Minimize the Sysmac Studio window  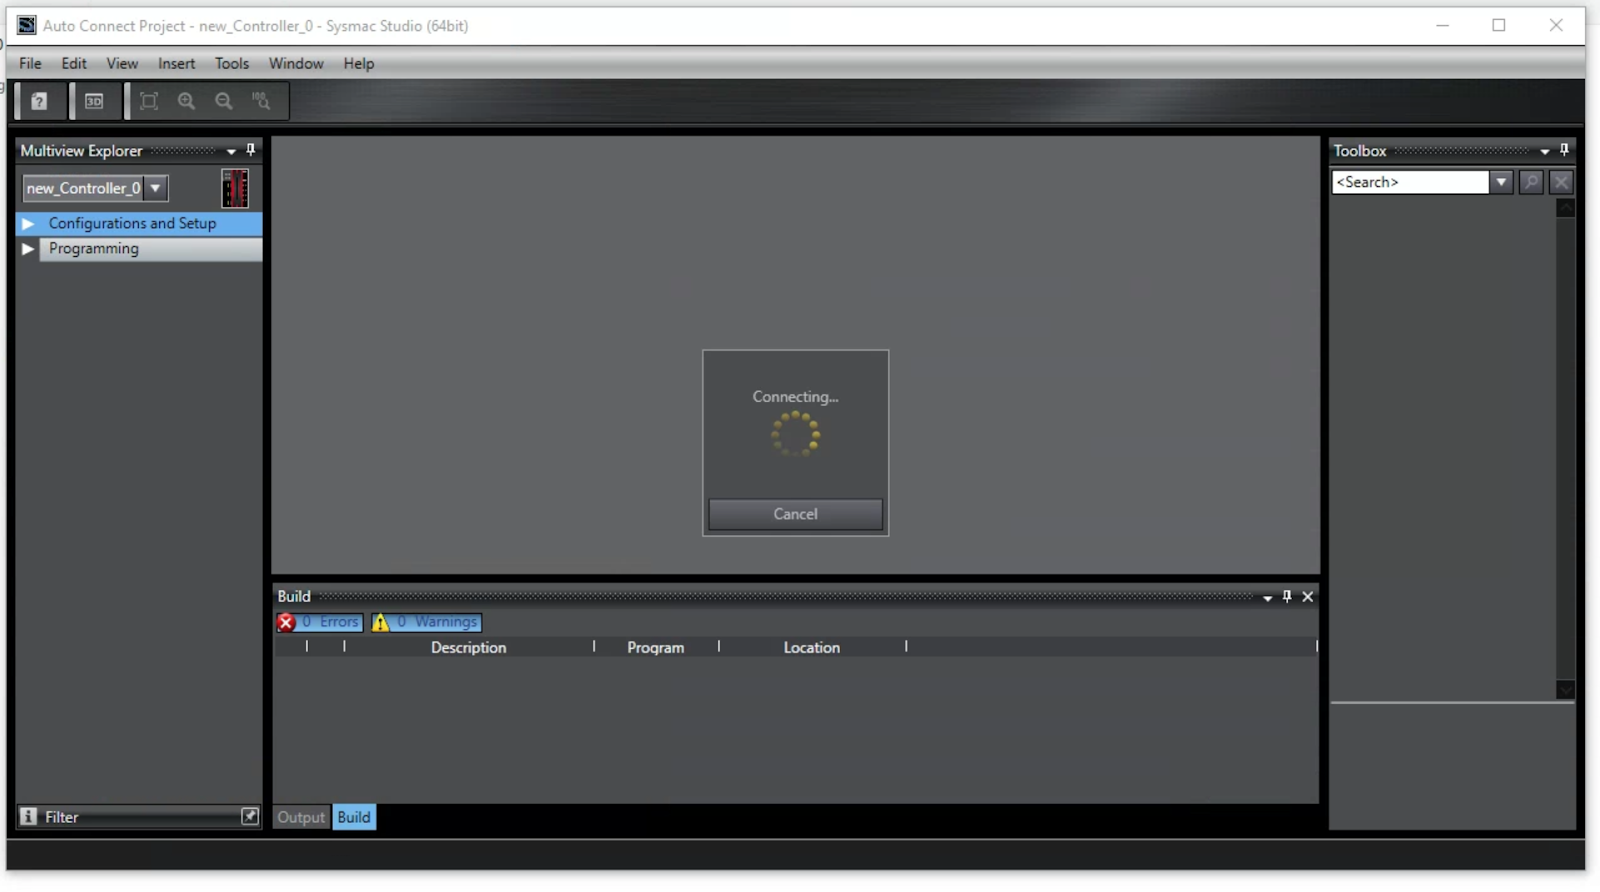pyautogui.click(x=1442, y=25)
